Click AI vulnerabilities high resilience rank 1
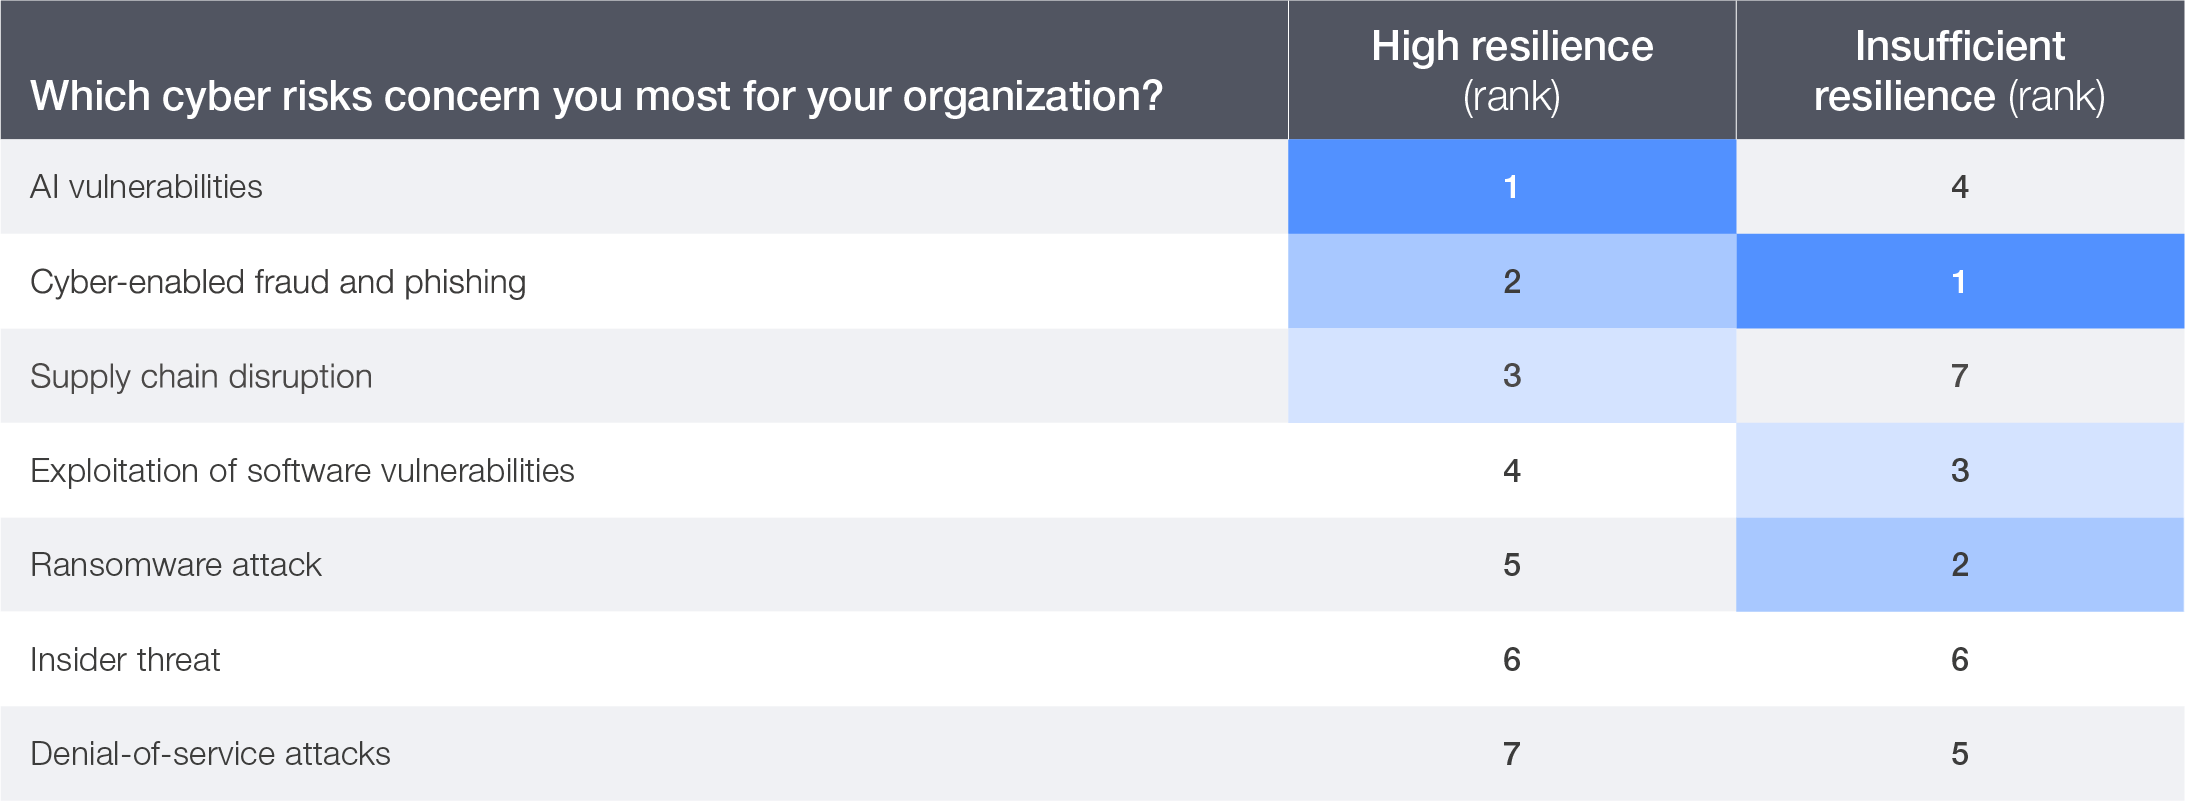Viewport: 2185px width, 801px height. click(x=1511, y=187)
